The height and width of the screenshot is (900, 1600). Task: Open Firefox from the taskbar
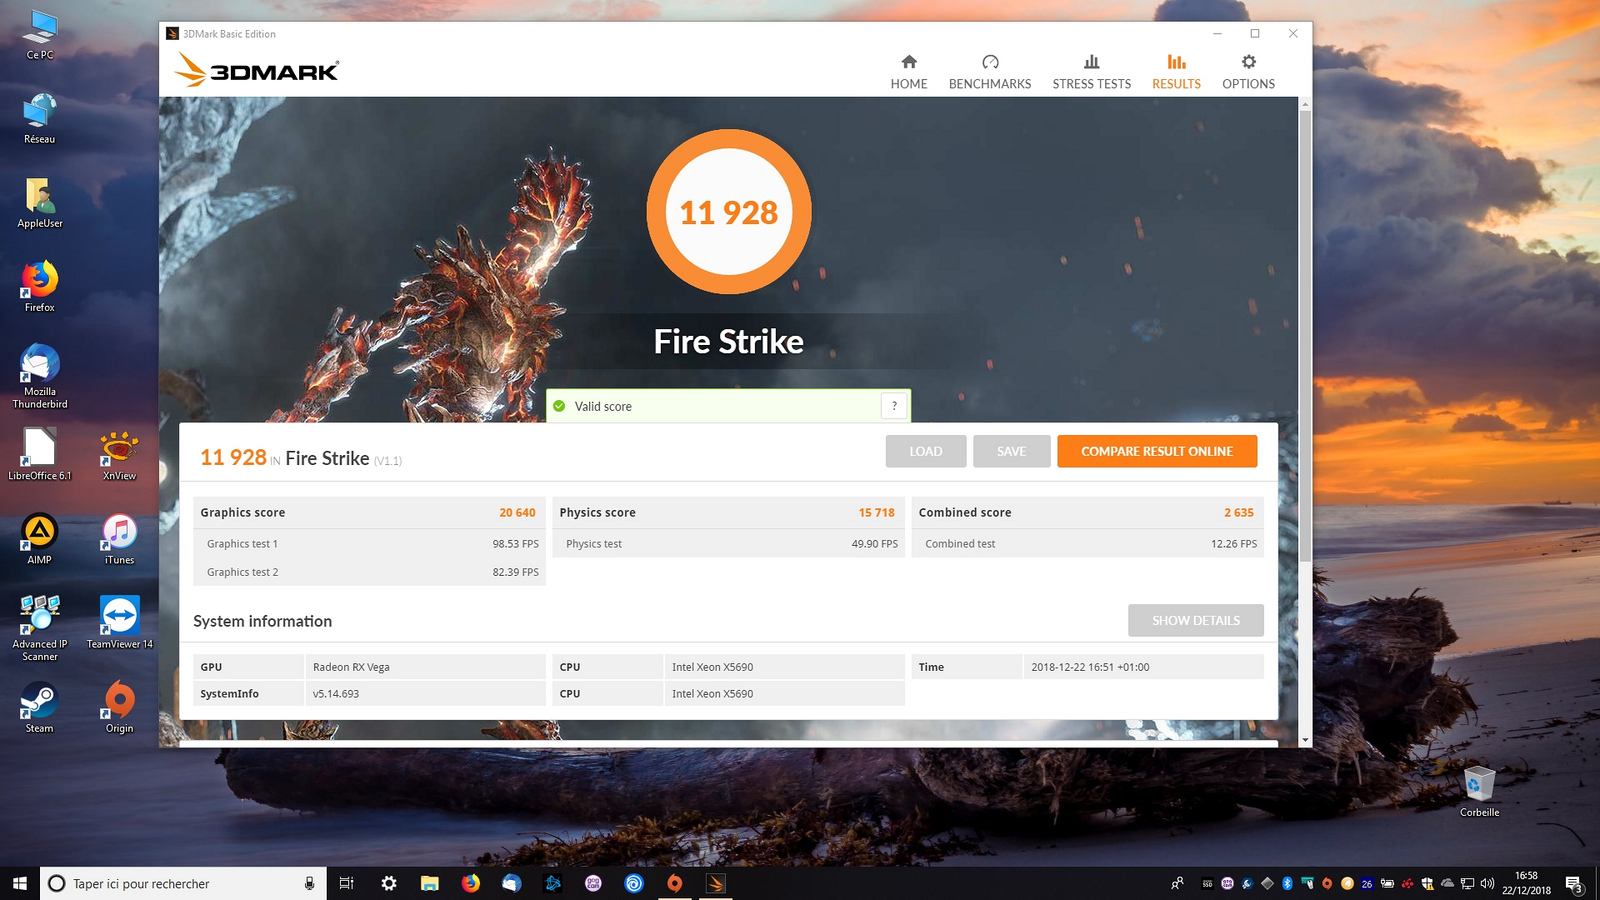tap(471, 883)
